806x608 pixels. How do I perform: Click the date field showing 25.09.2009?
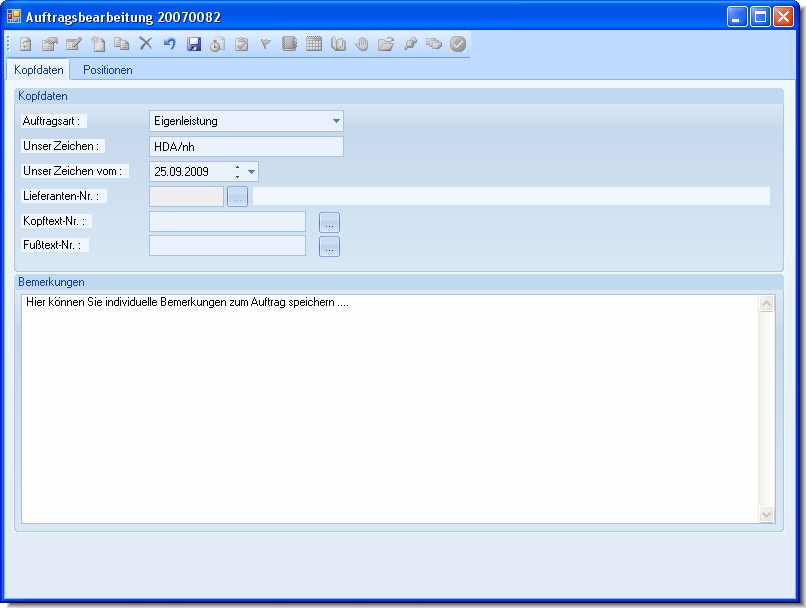[204, 172]
